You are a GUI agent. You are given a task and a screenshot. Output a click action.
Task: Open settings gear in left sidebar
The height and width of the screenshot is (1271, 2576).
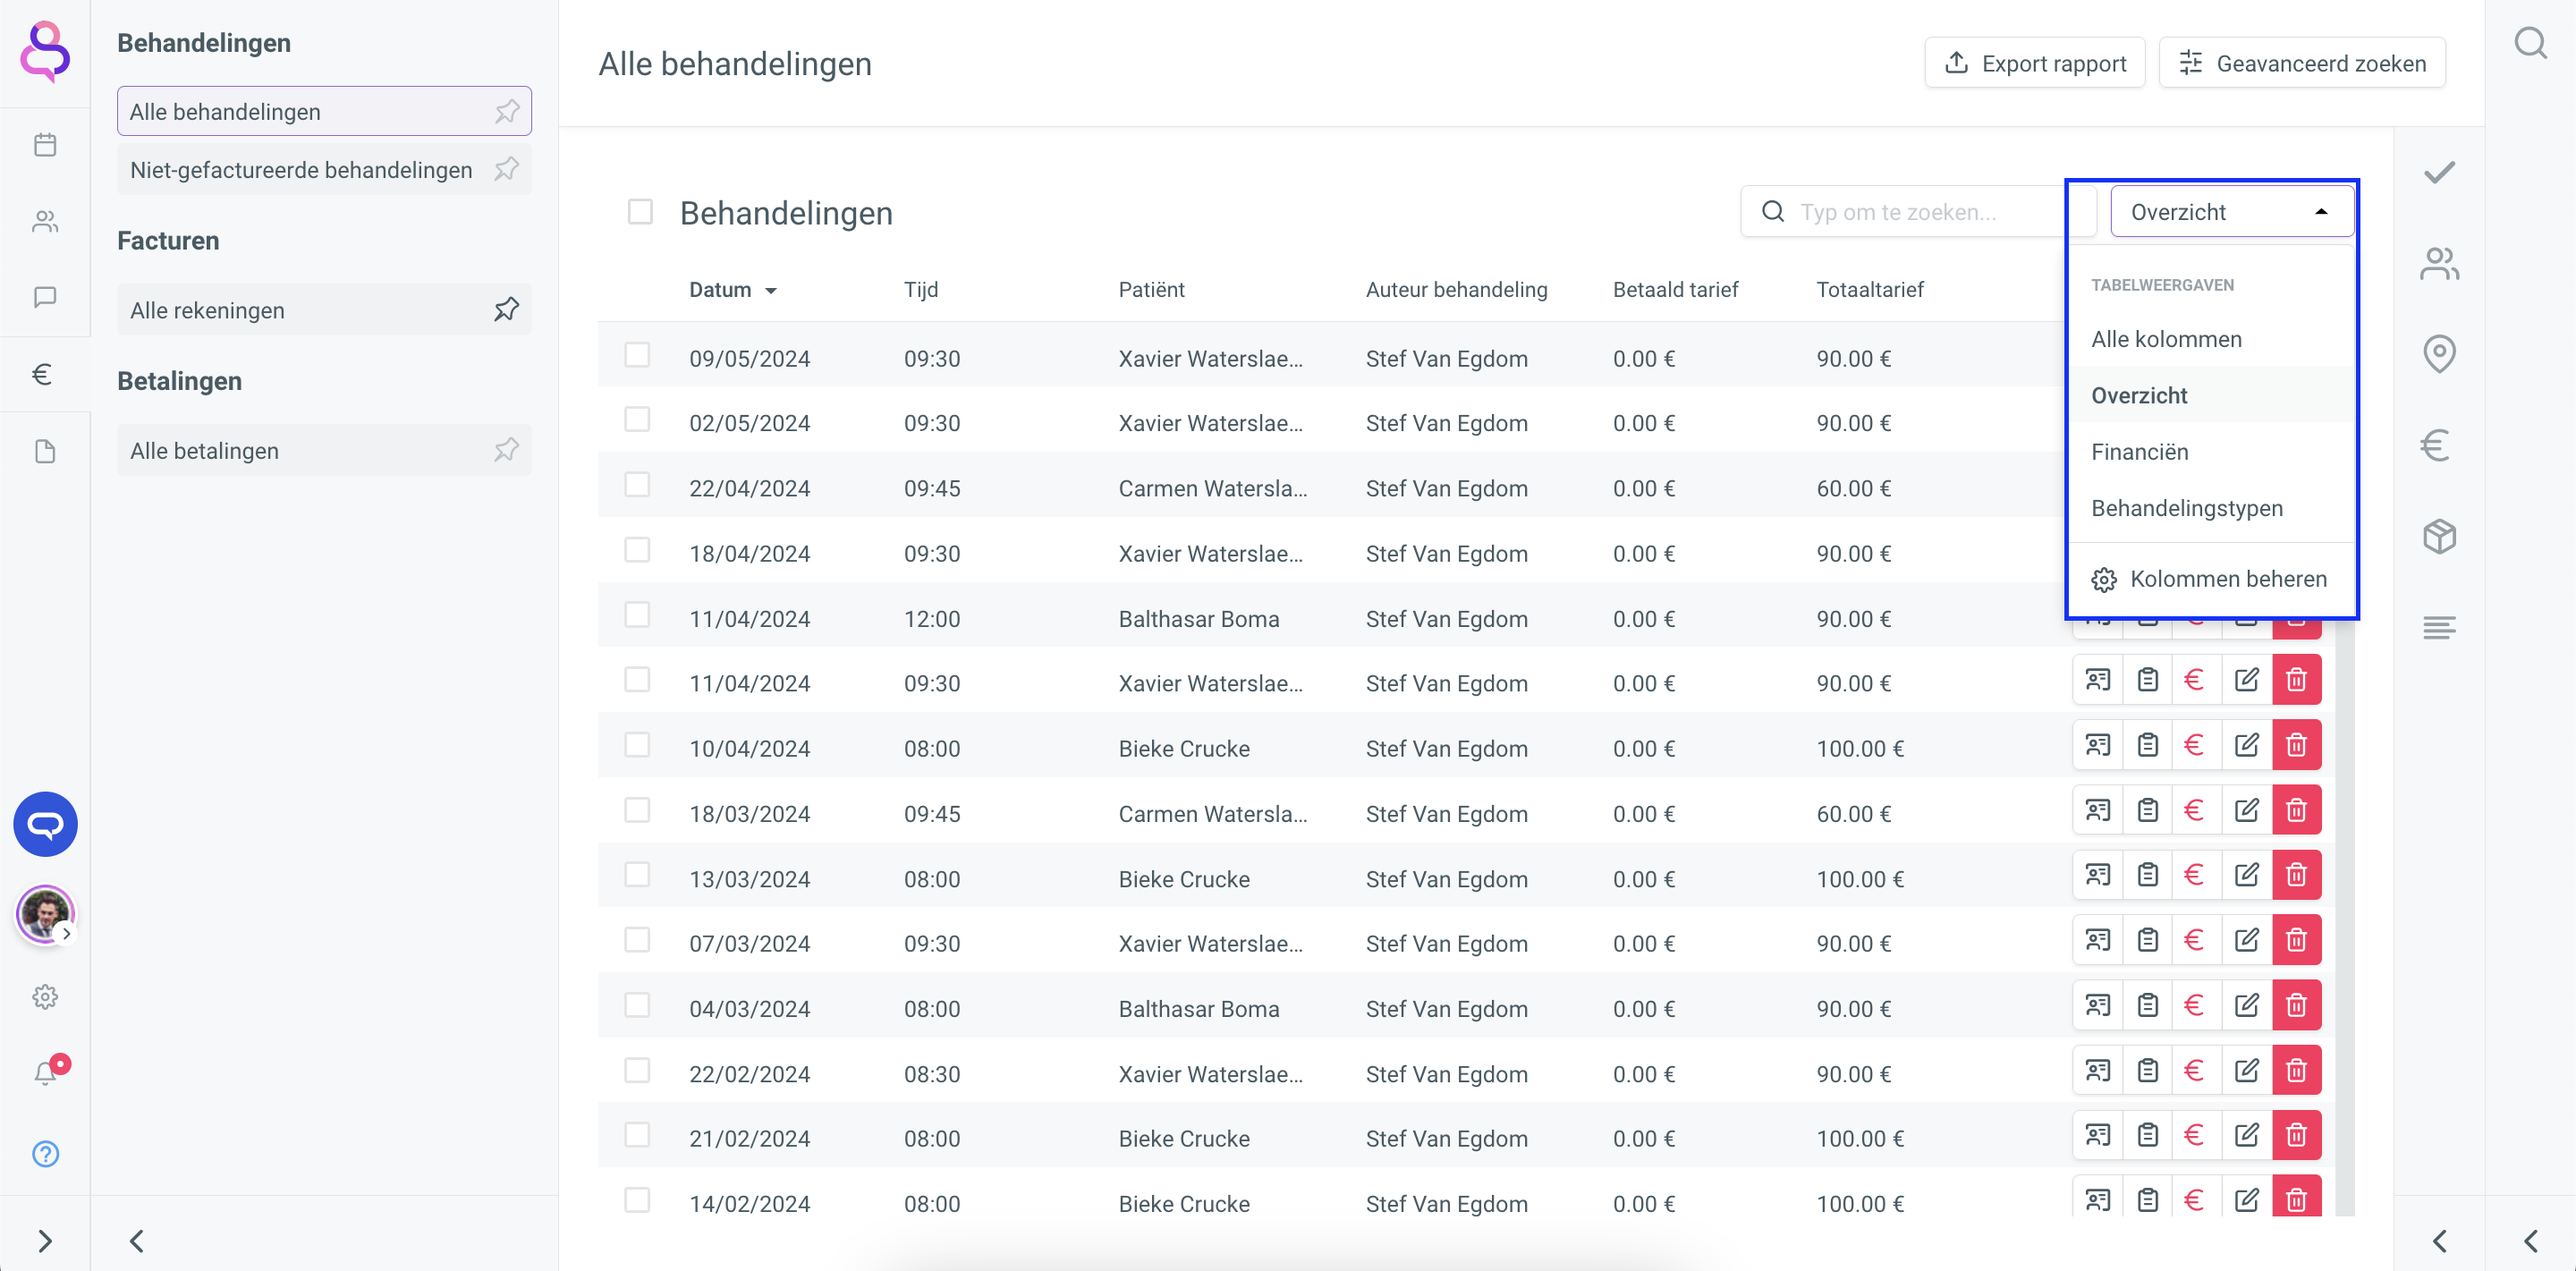(x=45, y=997)
